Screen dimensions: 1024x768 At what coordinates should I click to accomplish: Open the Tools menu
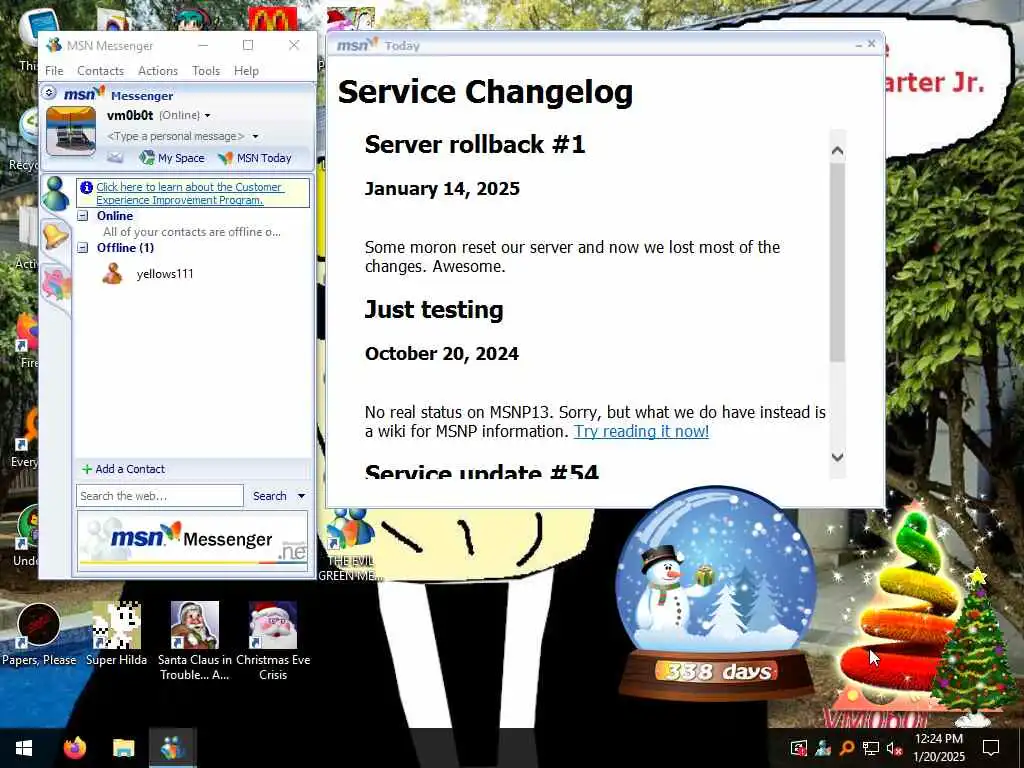206,71
